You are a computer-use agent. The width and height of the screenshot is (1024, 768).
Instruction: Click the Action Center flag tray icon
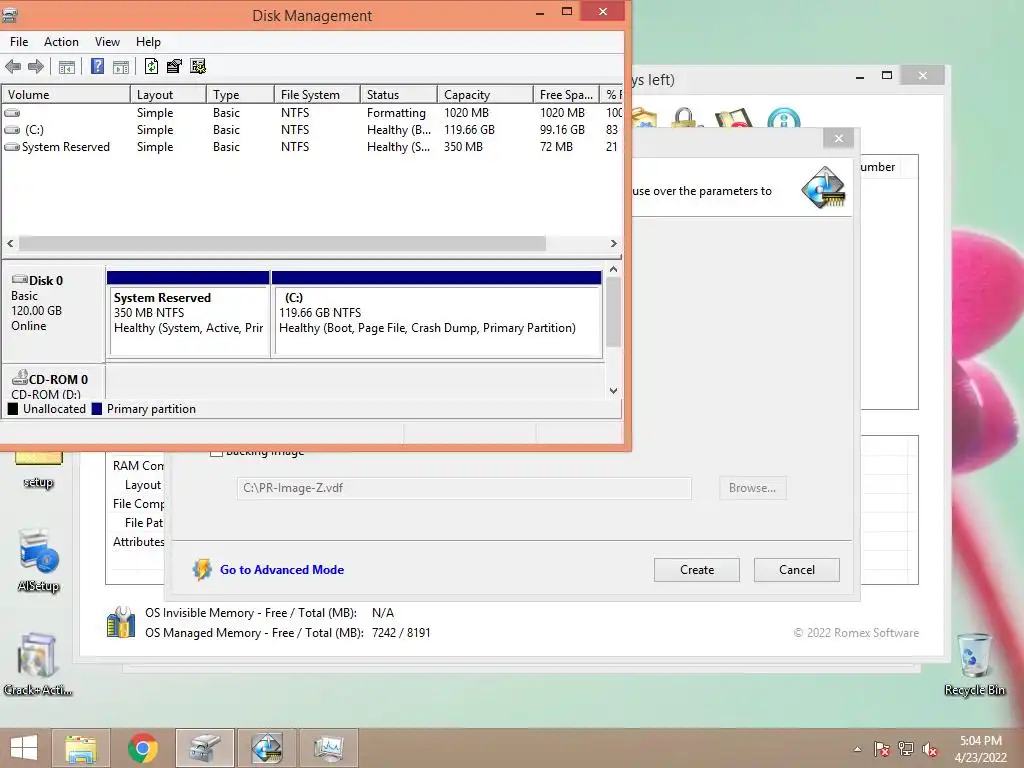882,749
